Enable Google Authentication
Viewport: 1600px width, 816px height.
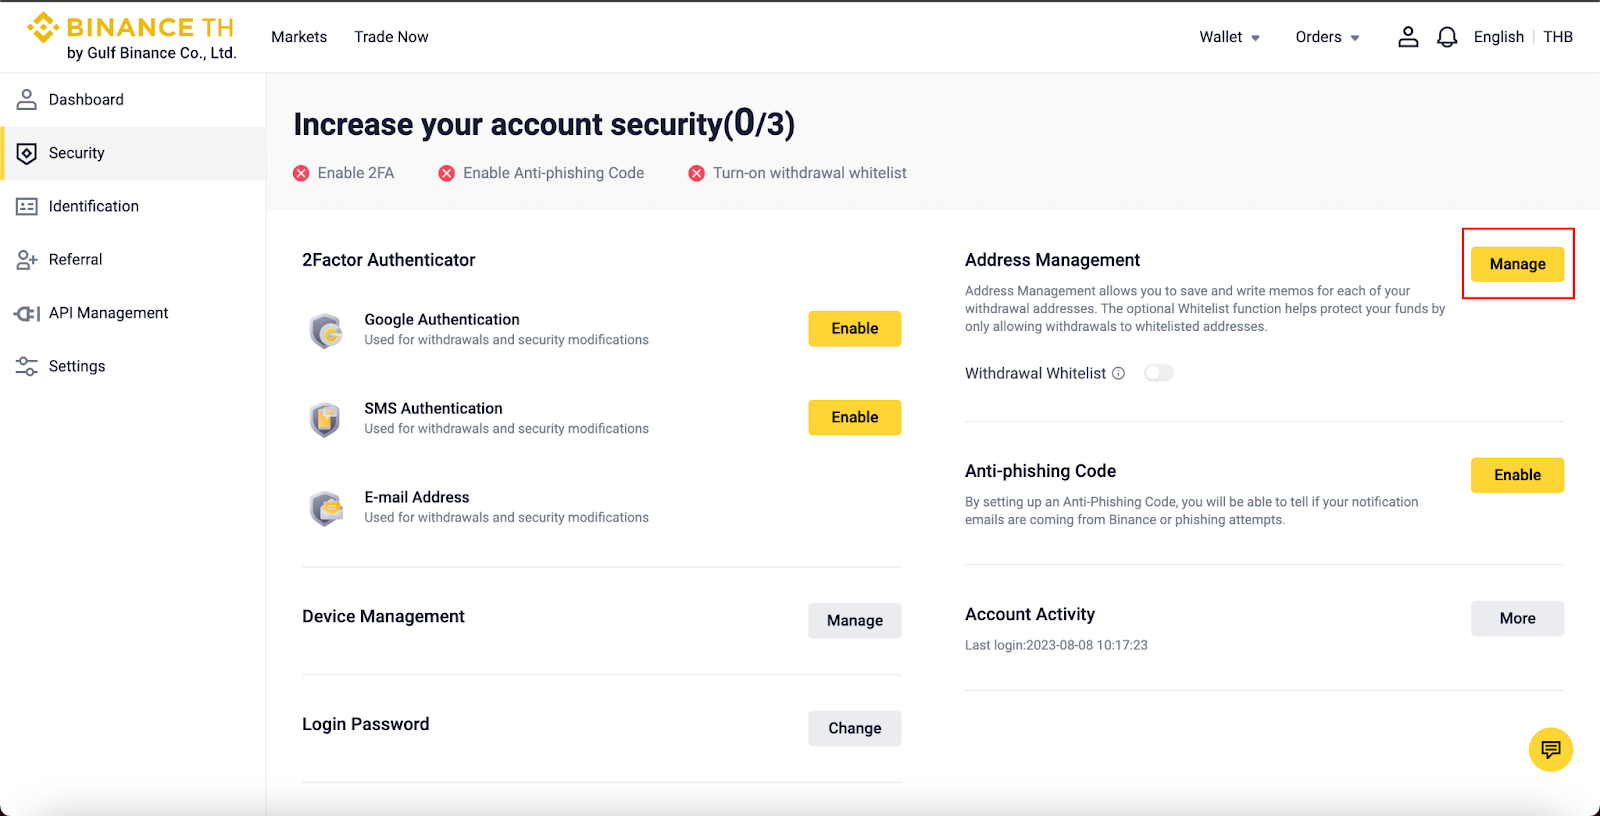pos(854,329)
